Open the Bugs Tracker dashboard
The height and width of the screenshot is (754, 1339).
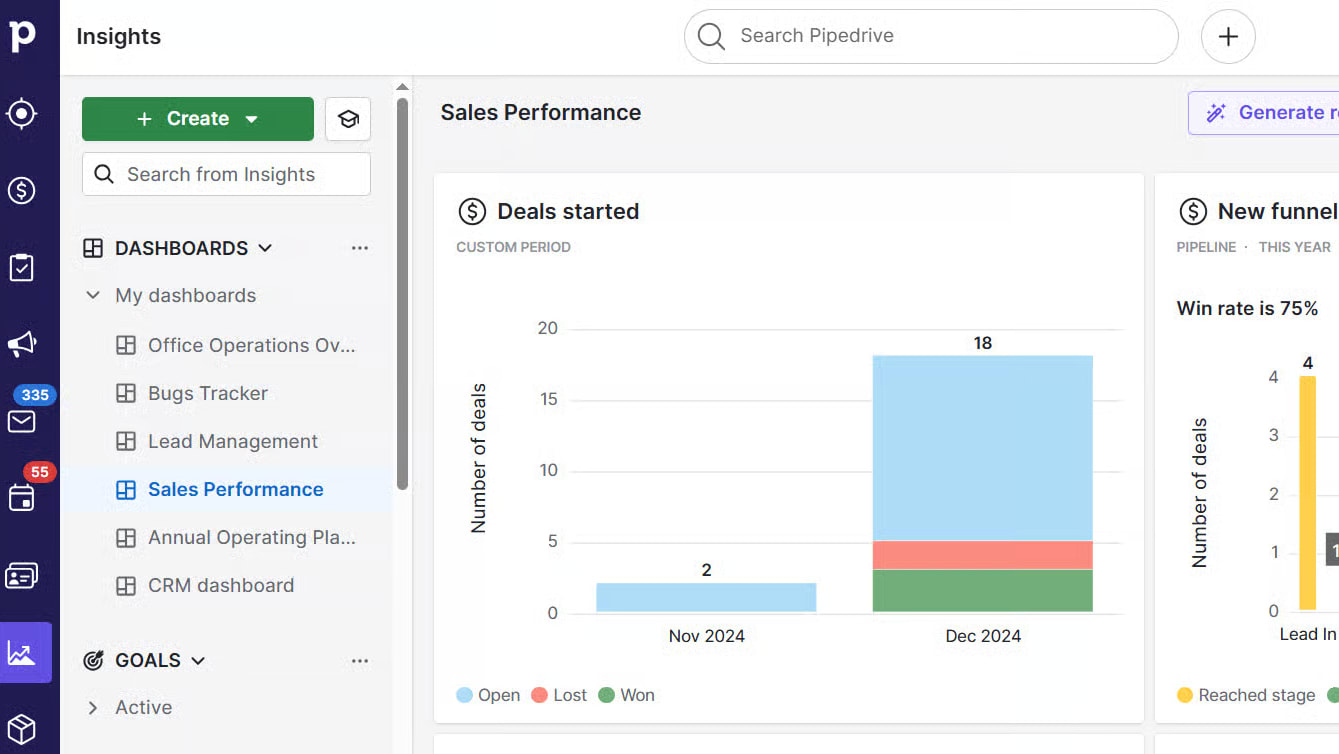click(208, 393)
